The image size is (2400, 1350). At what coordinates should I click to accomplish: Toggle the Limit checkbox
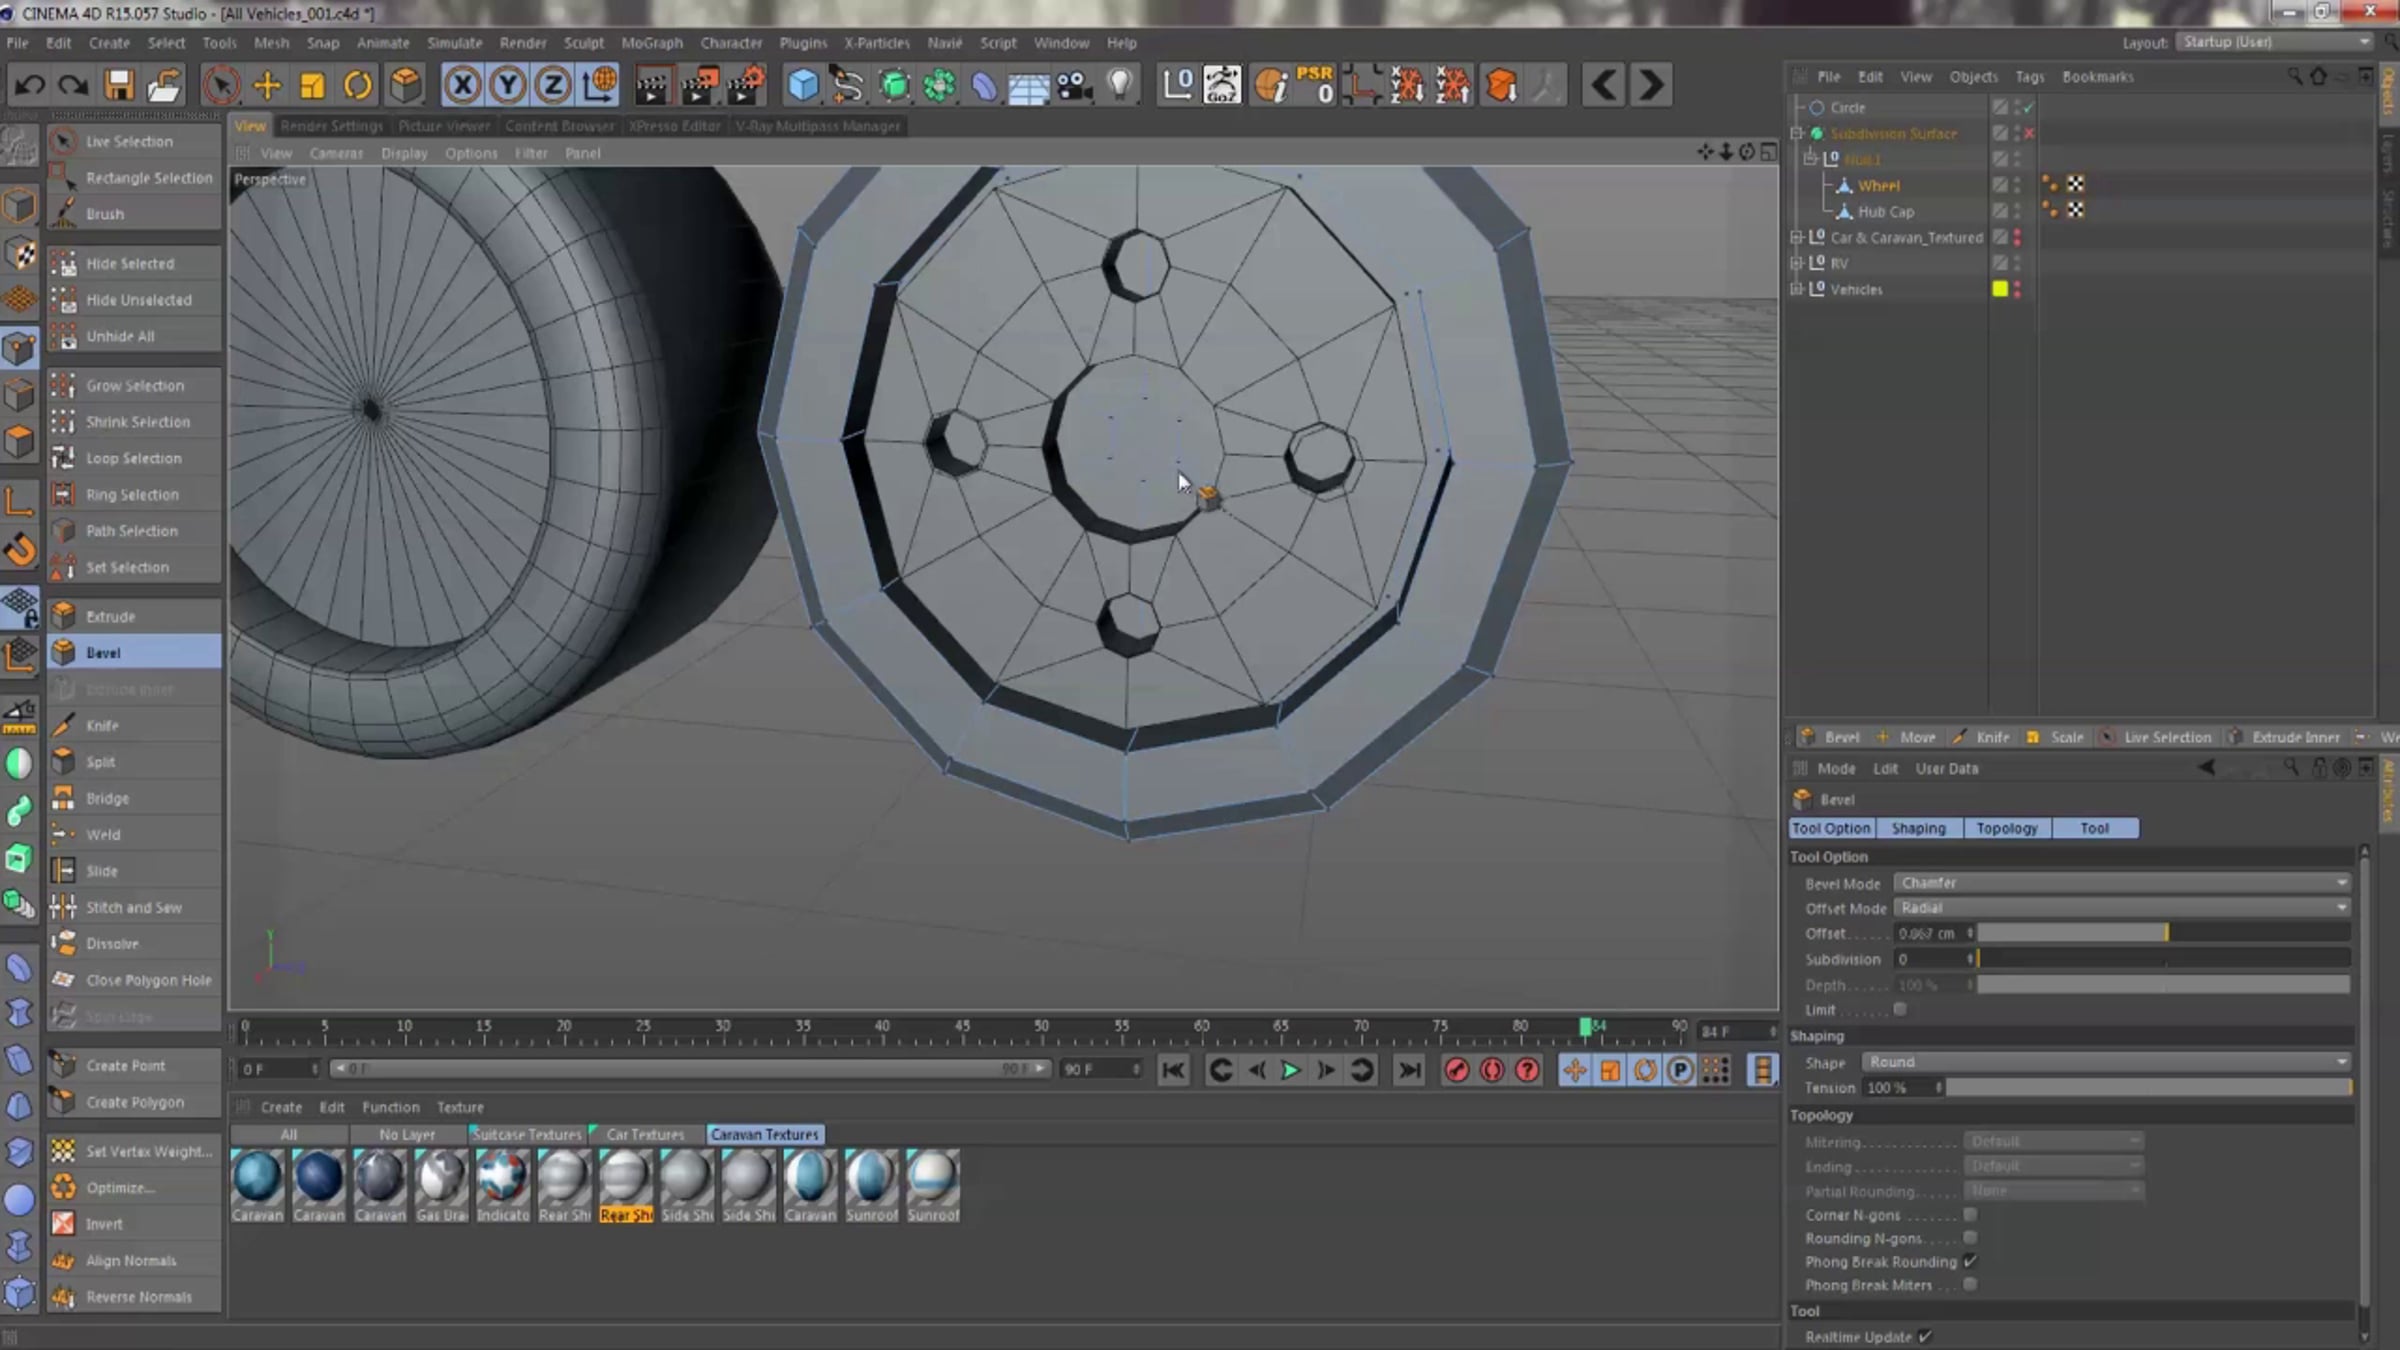point(1899,1009)
